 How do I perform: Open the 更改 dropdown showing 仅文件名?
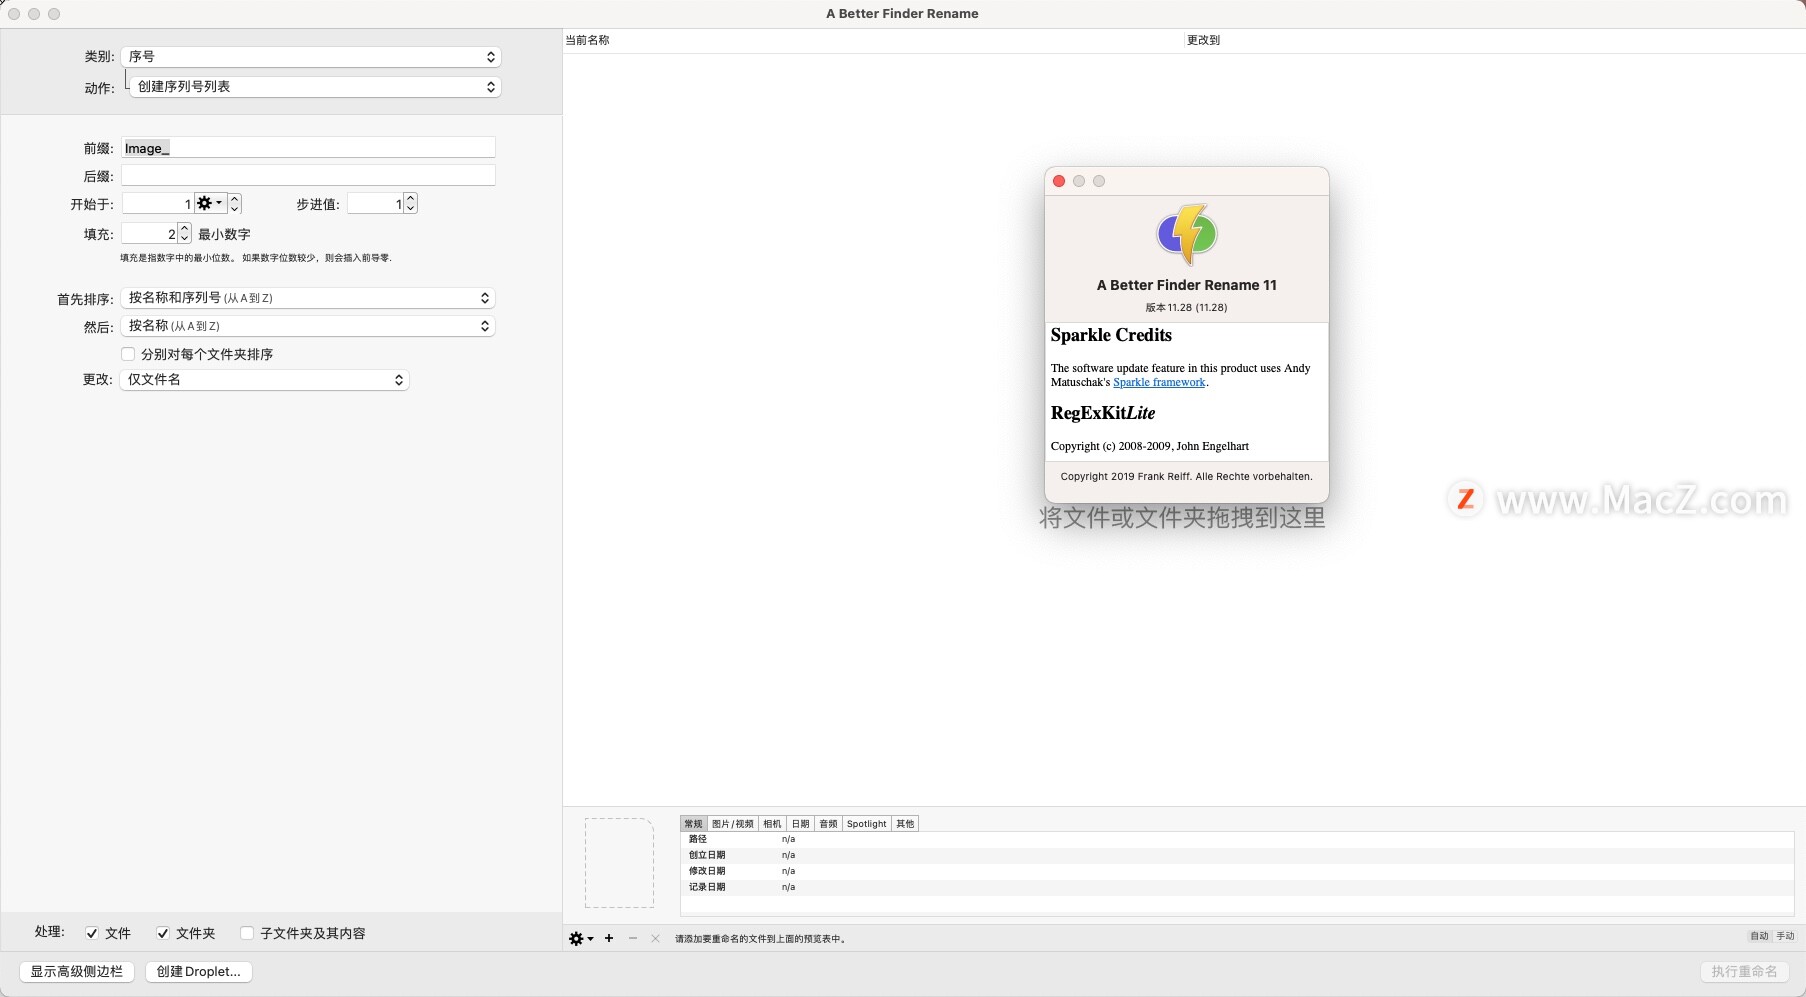point(265,380)
